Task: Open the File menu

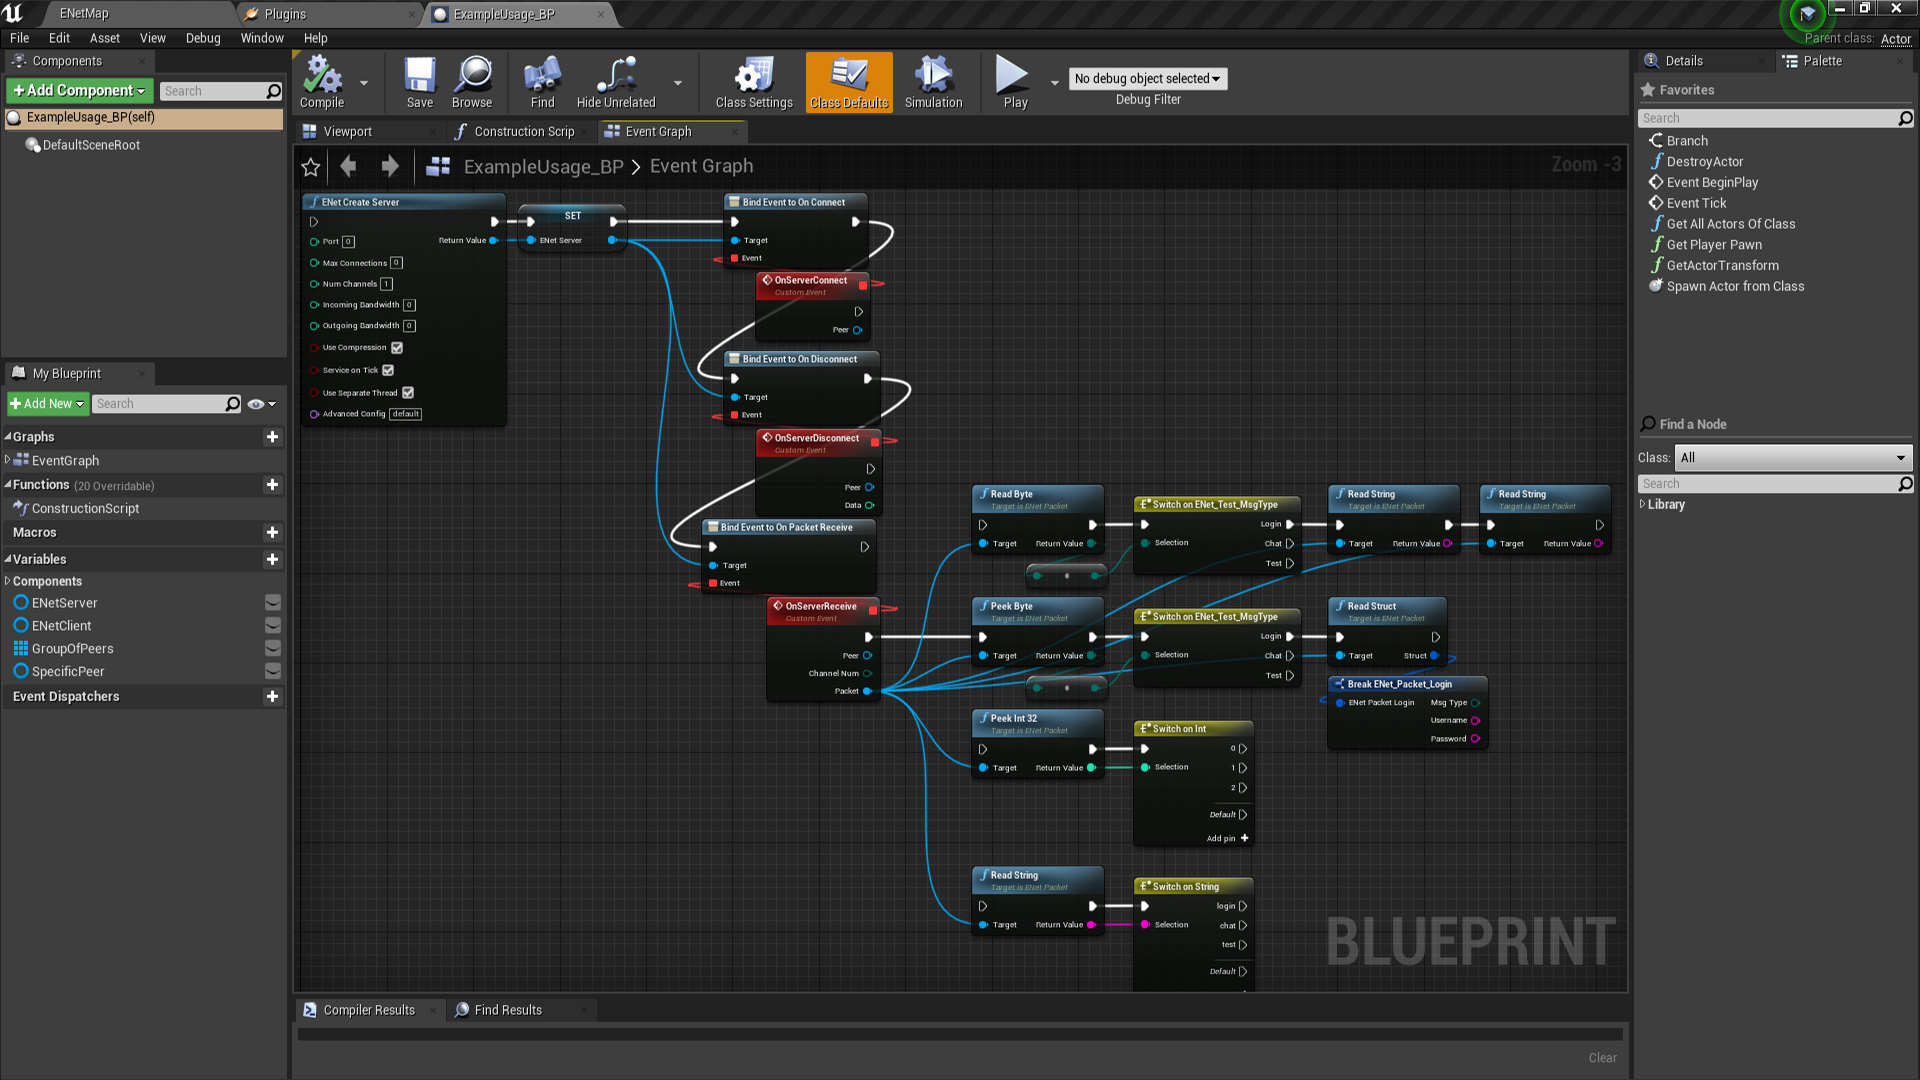Action: point(20,38)
